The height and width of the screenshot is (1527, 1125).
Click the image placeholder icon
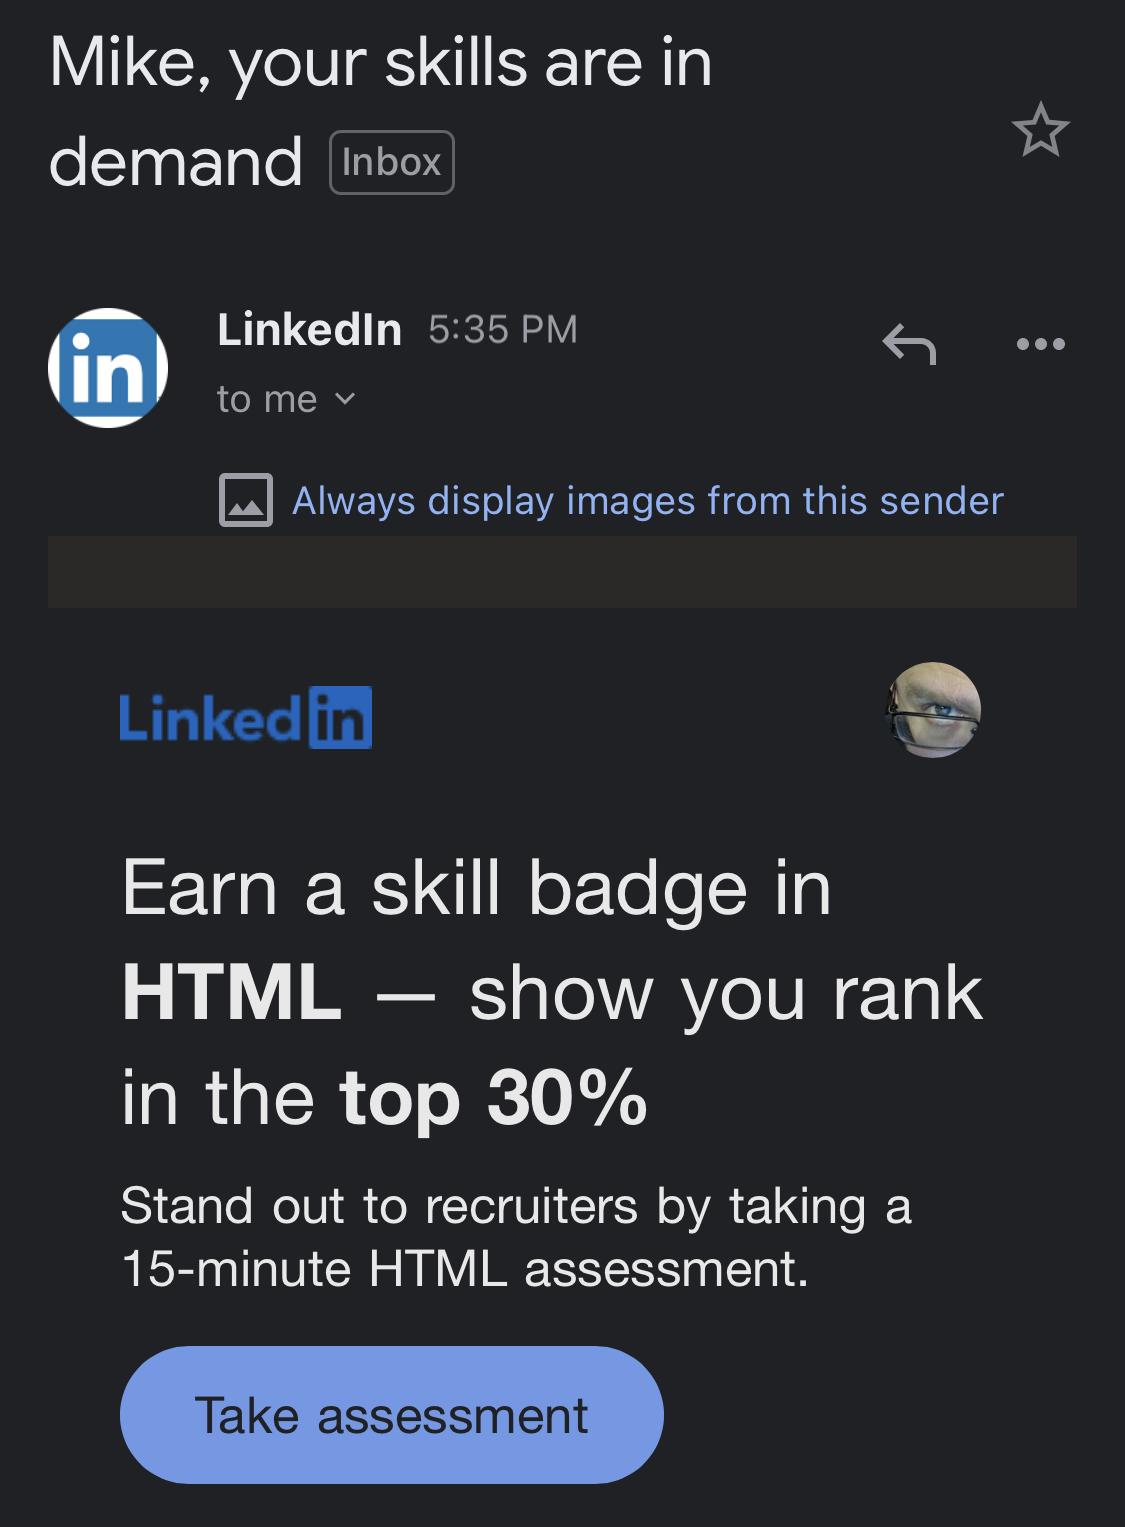pos(245,500)
